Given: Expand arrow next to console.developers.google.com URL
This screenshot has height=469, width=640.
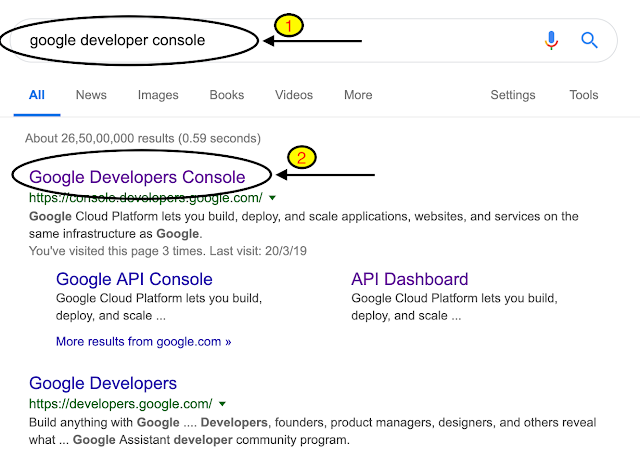Looking at the screenshot, I should [272, 198].
